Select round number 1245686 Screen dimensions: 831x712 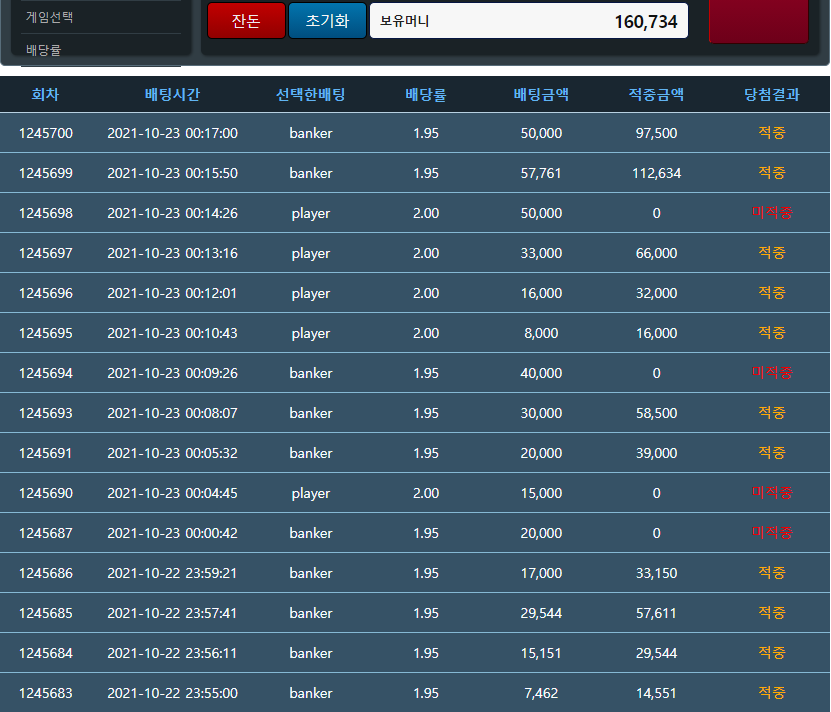(46, 574)
